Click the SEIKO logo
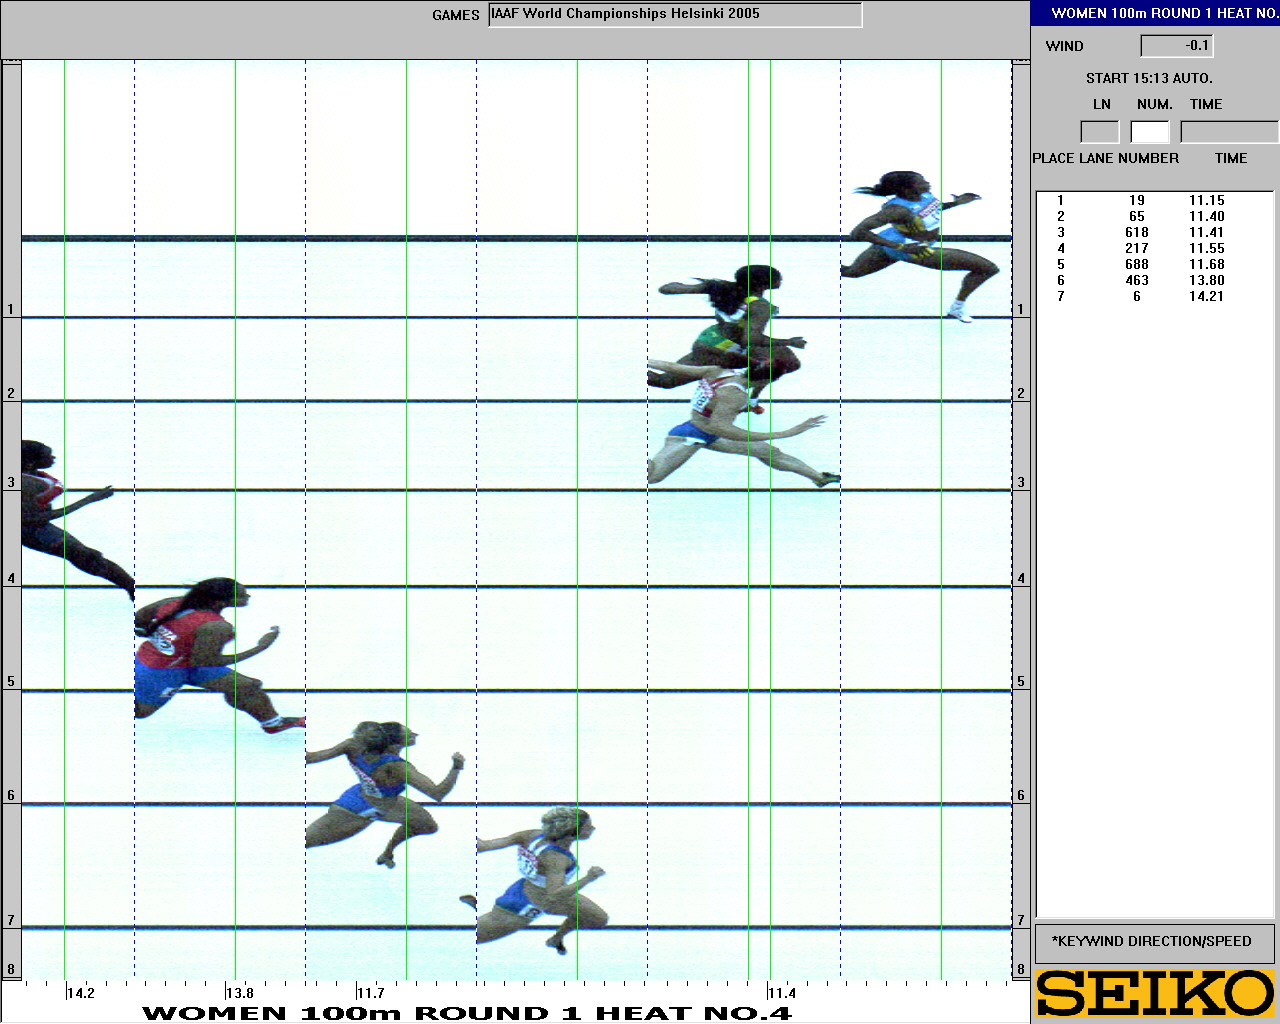1280x1024 pixels. click(x=1154, y=993)
